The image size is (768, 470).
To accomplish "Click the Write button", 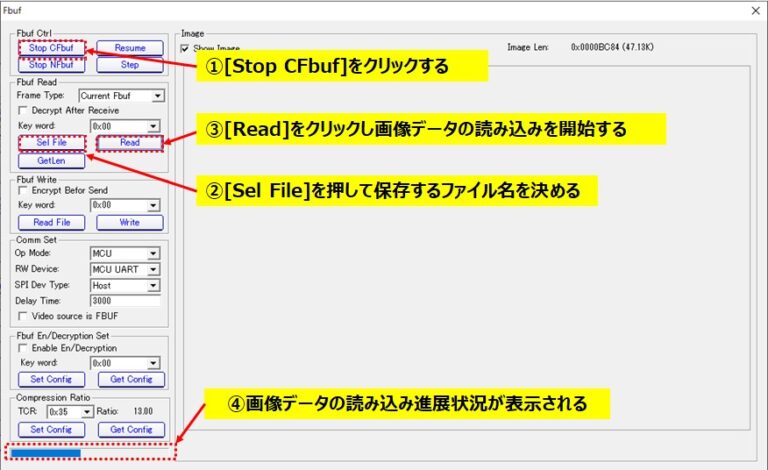I will (x=130, y=222).
